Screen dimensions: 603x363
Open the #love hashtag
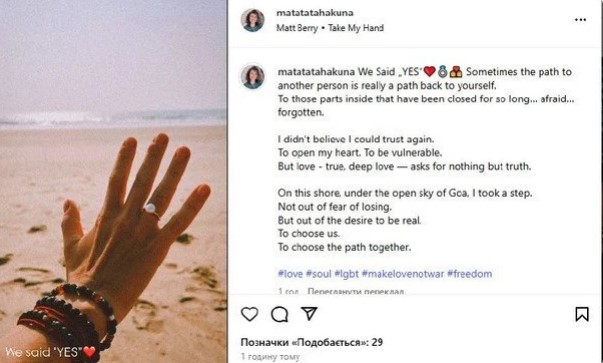[x=290, y=274]
